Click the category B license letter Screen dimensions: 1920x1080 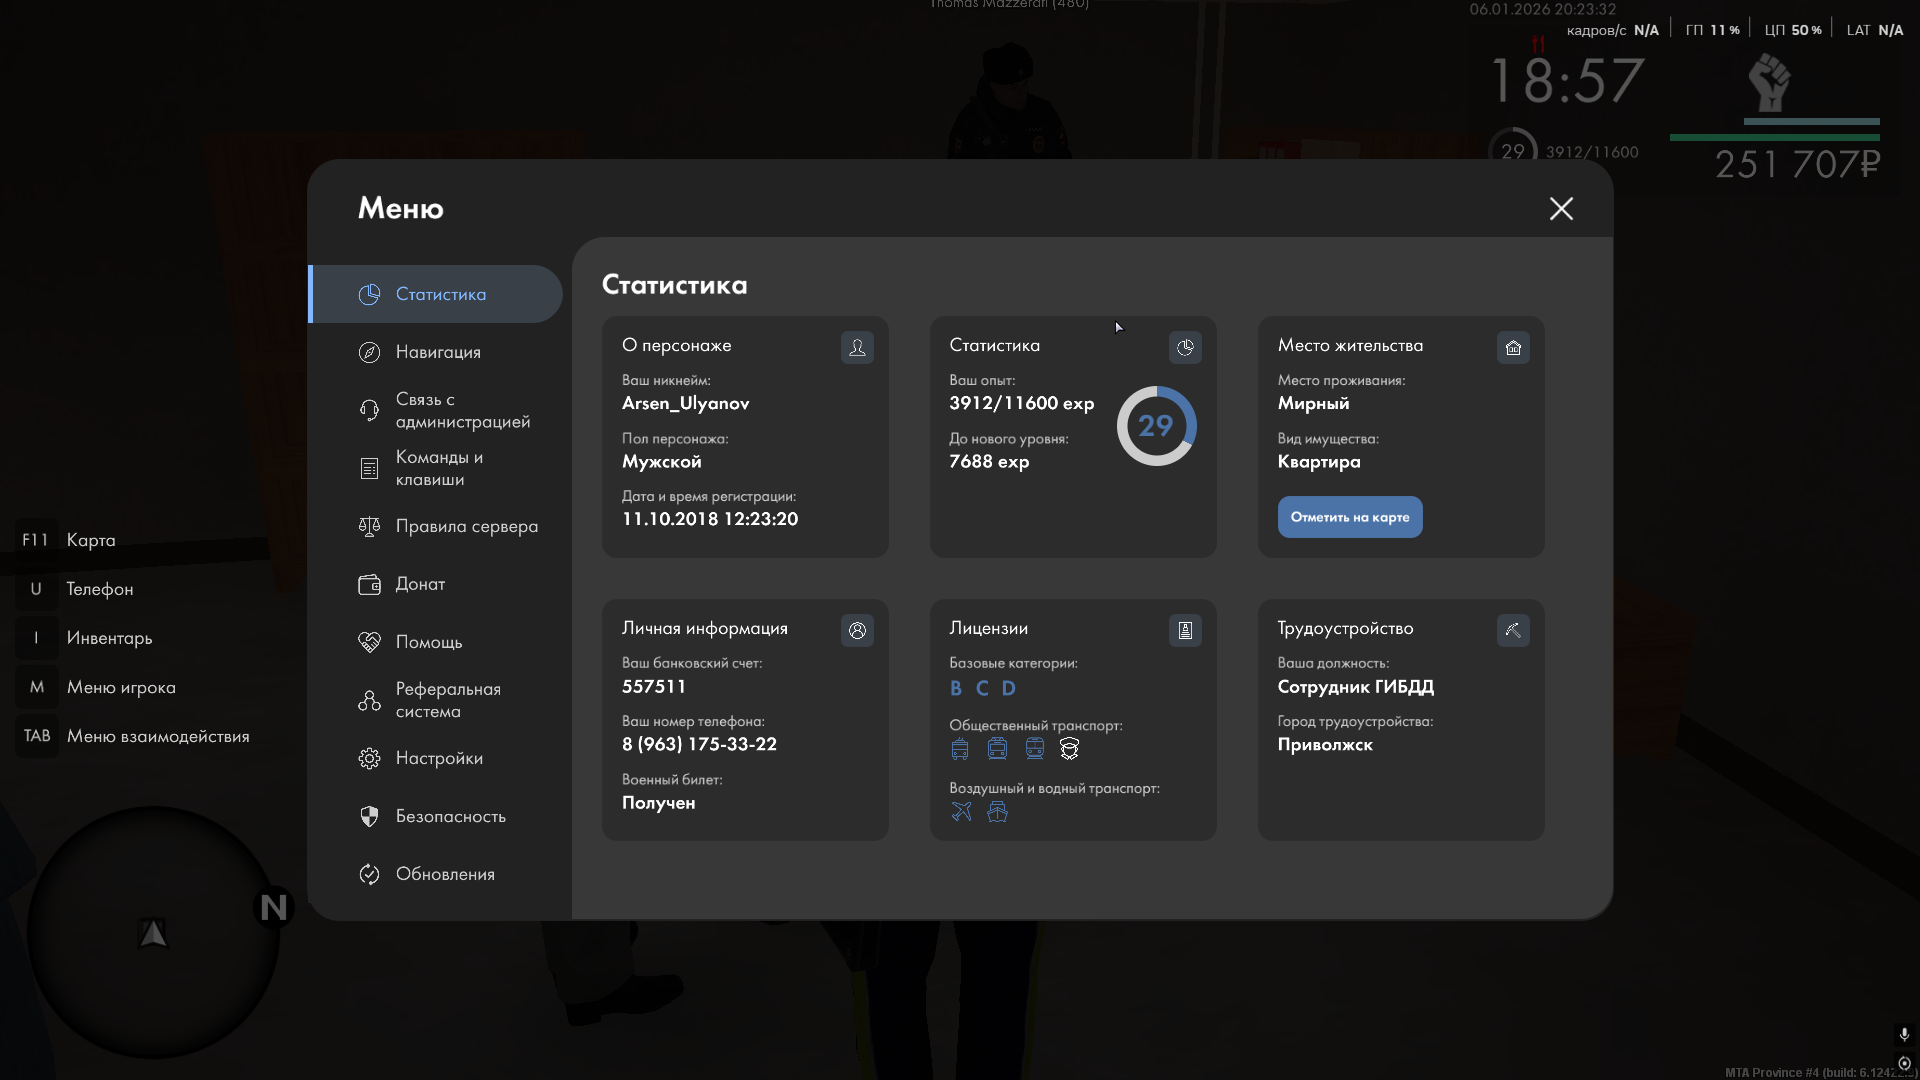pos(956,688)
